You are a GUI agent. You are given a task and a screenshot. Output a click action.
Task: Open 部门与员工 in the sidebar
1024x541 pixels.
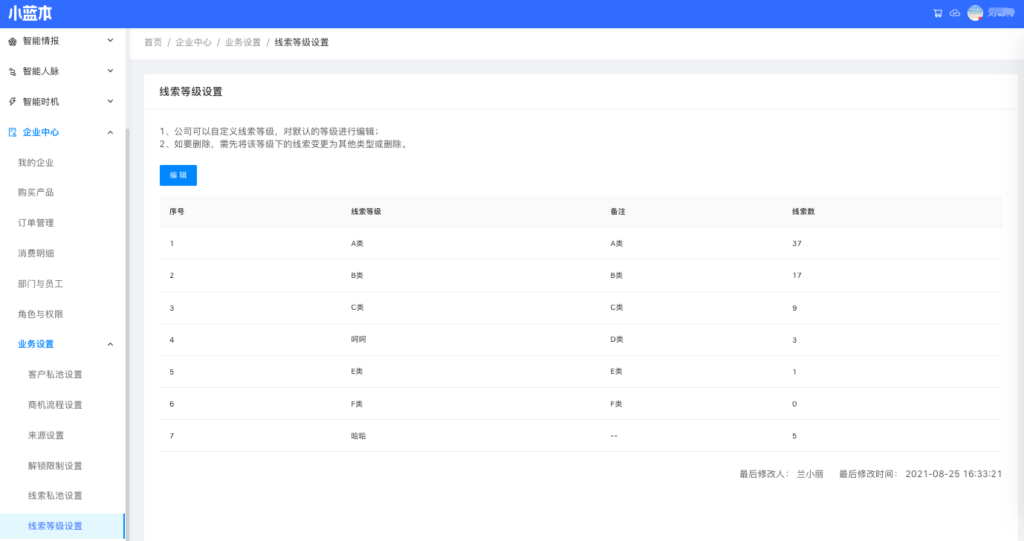pos(41,284)
